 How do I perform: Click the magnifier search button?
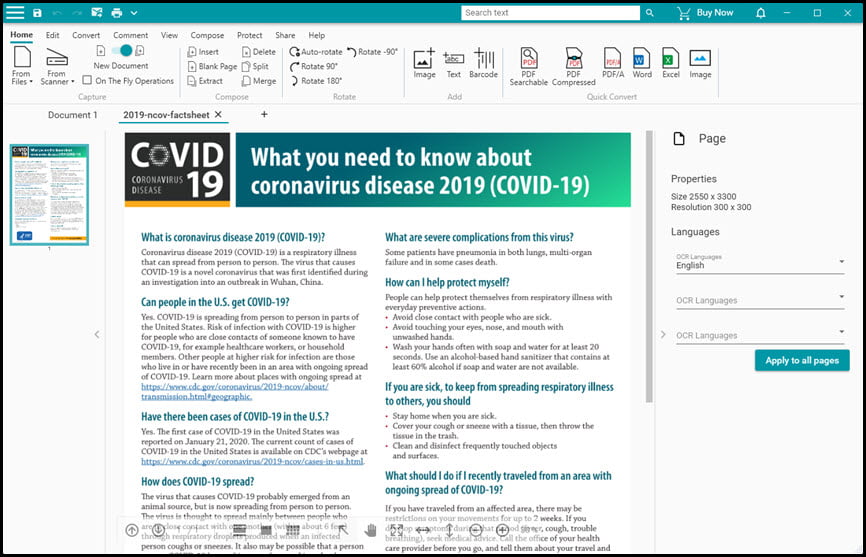pyautogui.click(x=650, y=12)
